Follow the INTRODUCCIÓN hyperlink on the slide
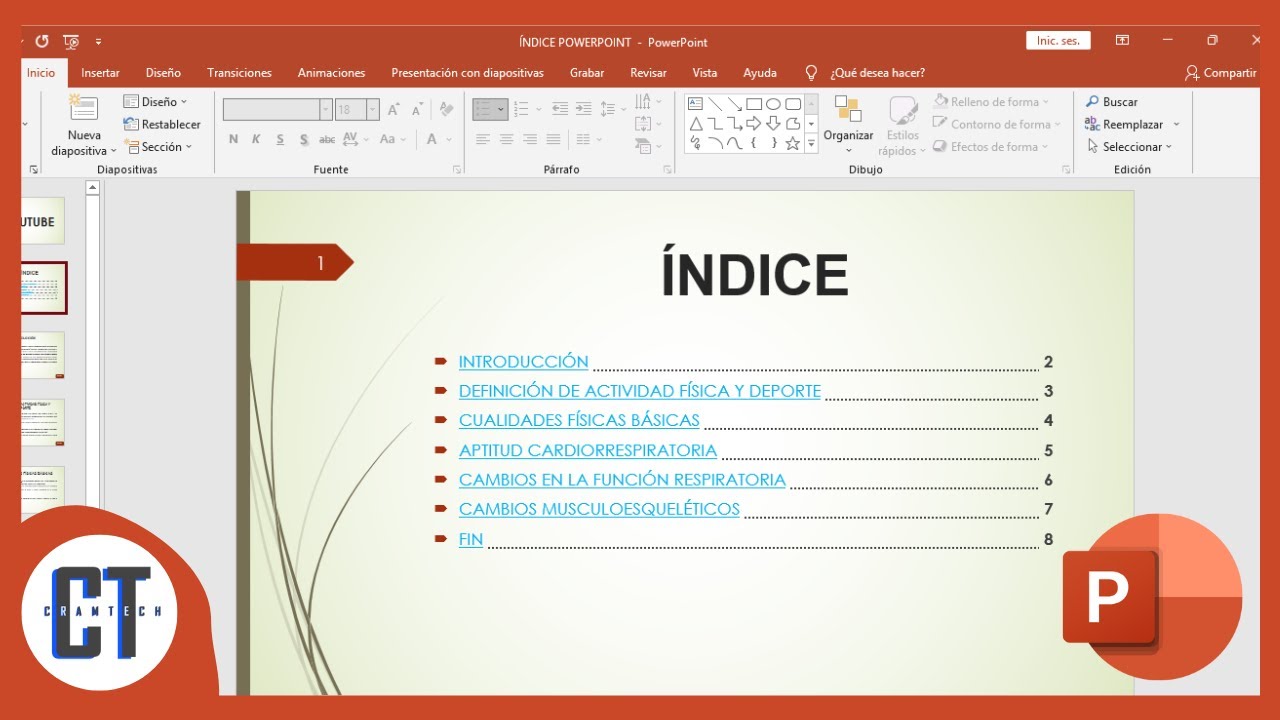1280x720 pixels. click(x=523, y=361)
